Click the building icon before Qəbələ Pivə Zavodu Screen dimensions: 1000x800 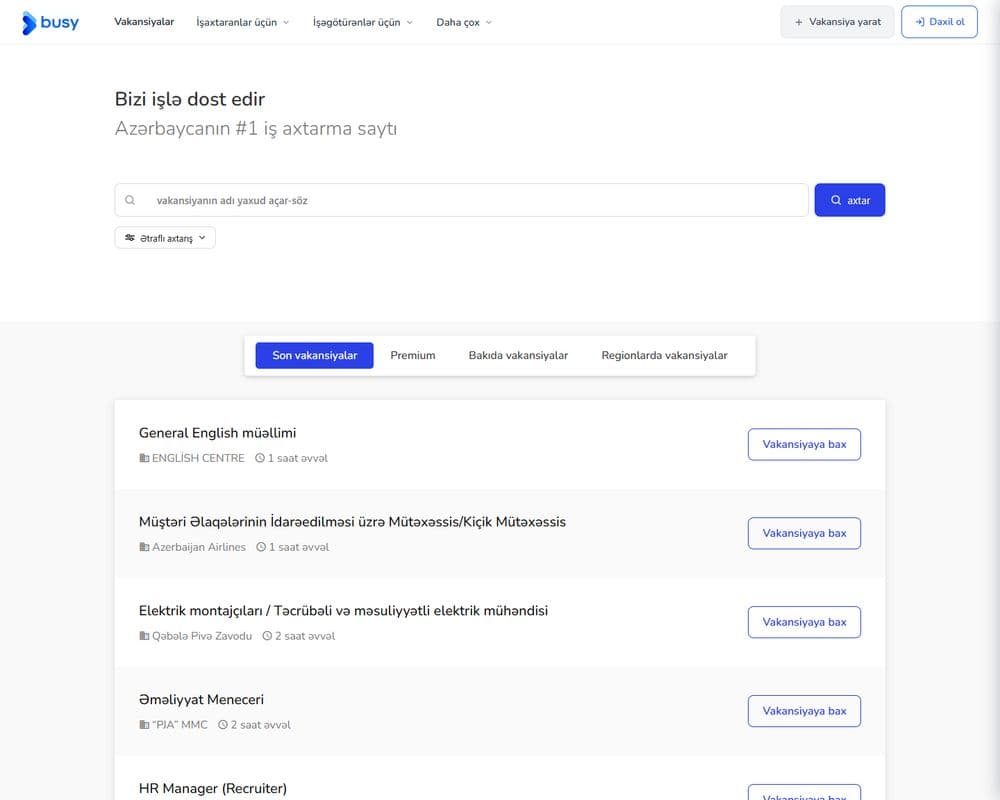pos(144,636)
